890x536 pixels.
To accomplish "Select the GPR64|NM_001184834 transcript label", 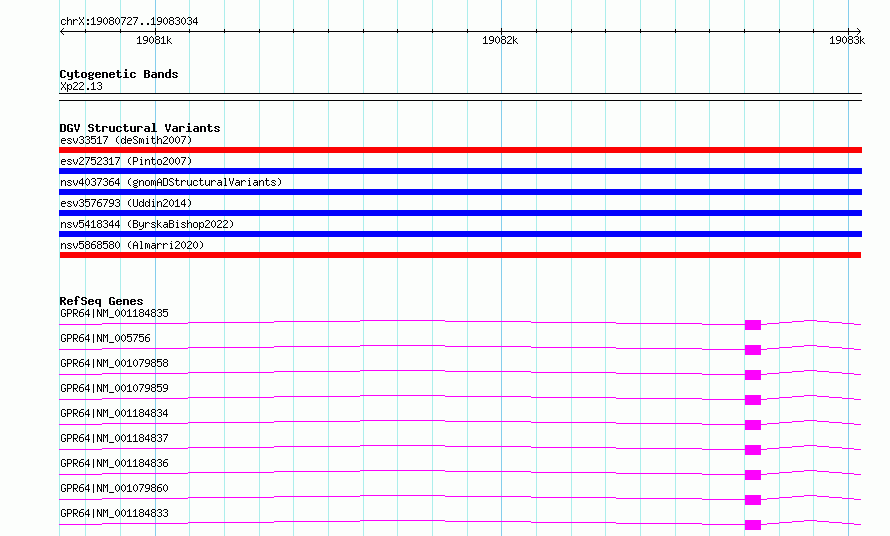I will point(114,413).
